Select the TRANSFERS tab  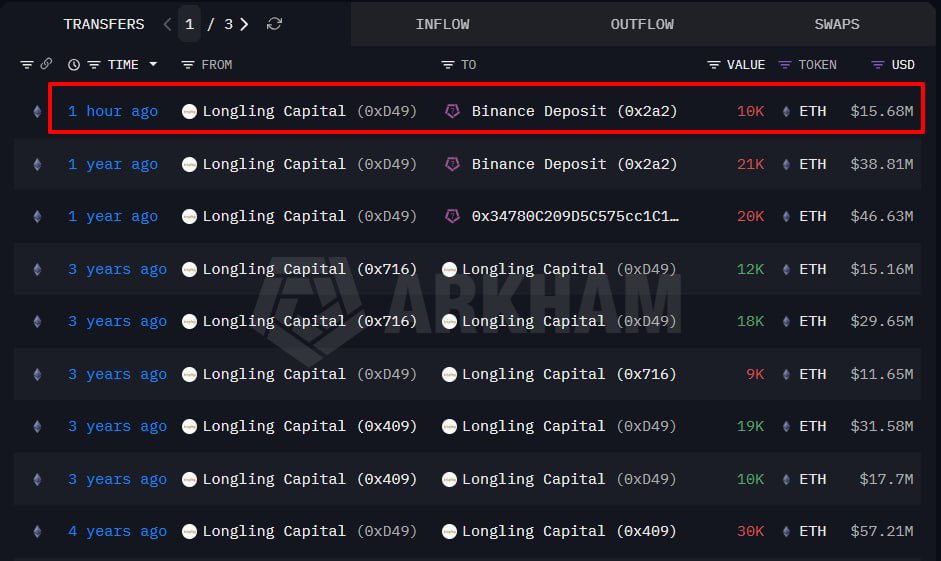point(104,25)
